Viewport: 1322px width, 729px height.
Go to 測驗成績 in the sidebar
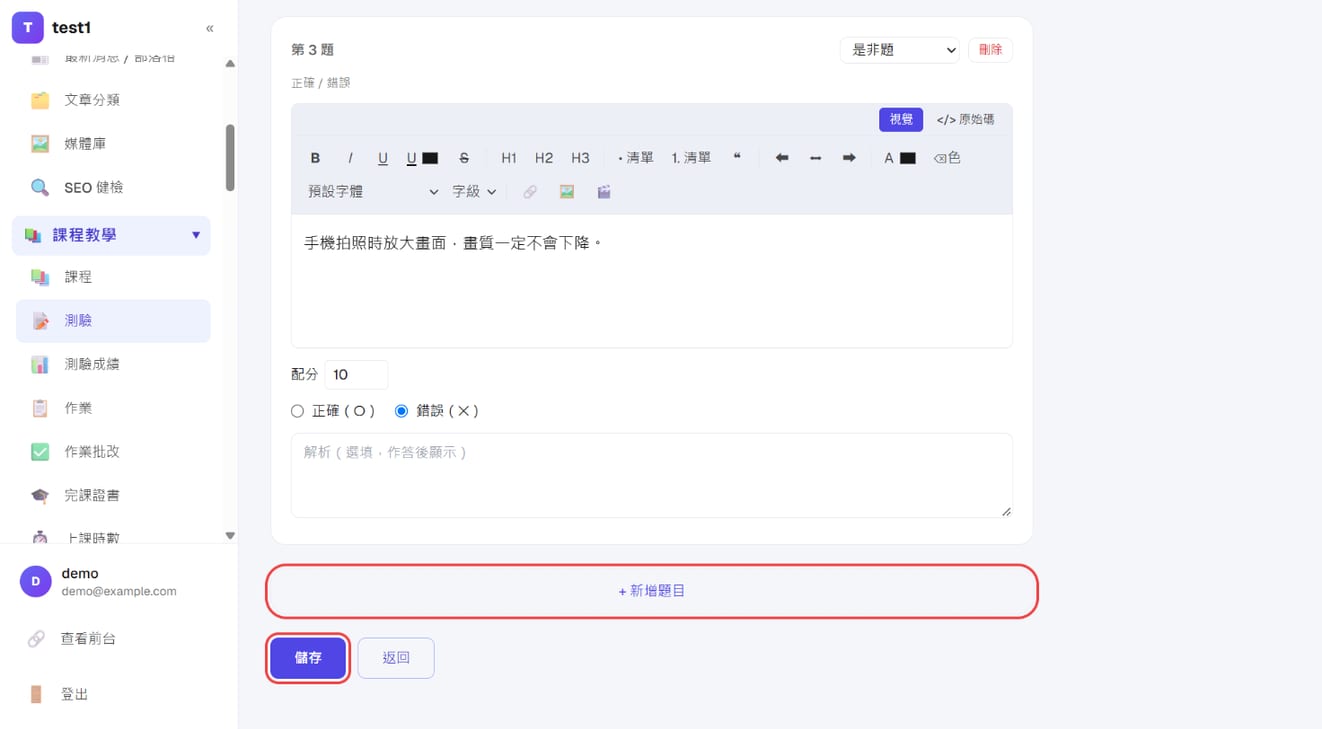coord(114,364)
